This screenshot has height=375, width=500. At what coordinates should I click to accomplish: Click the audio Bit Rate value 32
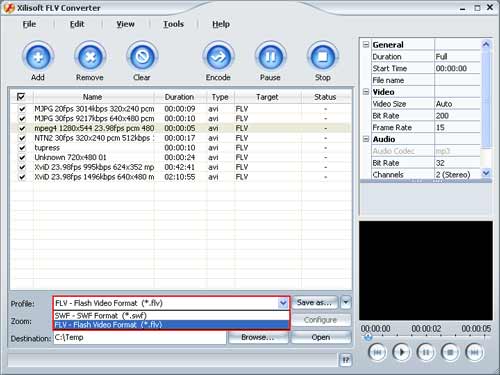(457, 163)
